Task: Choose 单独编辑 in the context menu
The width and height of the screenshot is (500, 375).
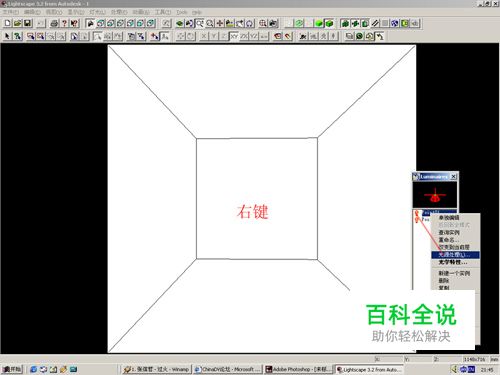Action: click(x=455, y=218)
